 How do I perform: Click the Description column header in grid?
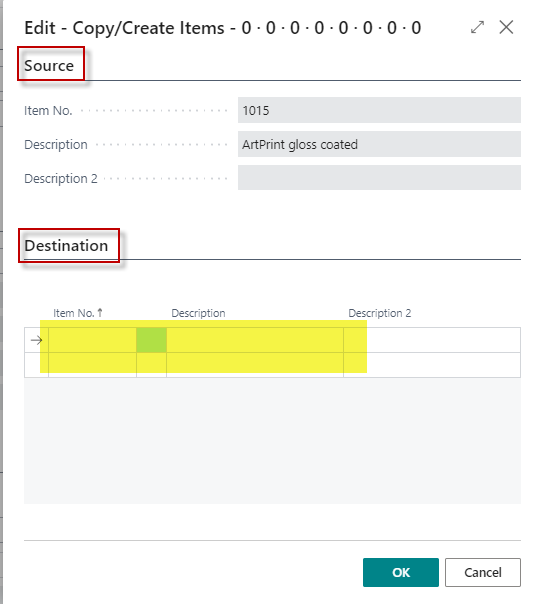pyautogui.click(x=198, y=313)
